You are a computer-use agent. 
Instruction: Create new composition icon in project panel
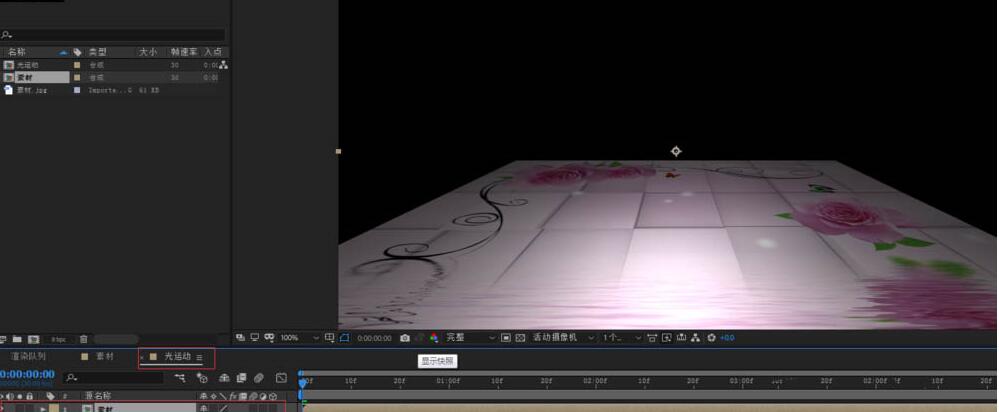(34, 339)
